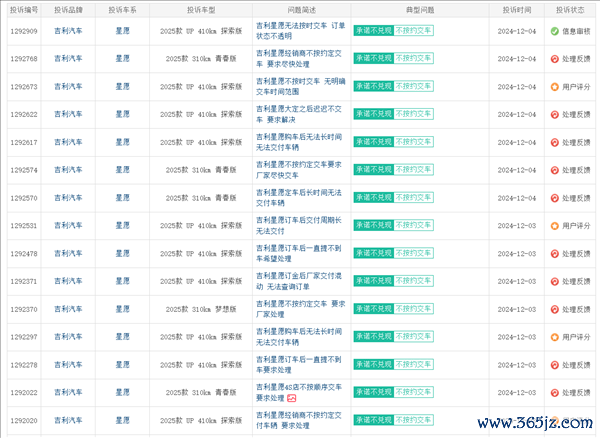Open complaint '吉利星愿4S店不按顺序交车要求处理'
Viewport: 600px width, 438px height.
(299, 392)
